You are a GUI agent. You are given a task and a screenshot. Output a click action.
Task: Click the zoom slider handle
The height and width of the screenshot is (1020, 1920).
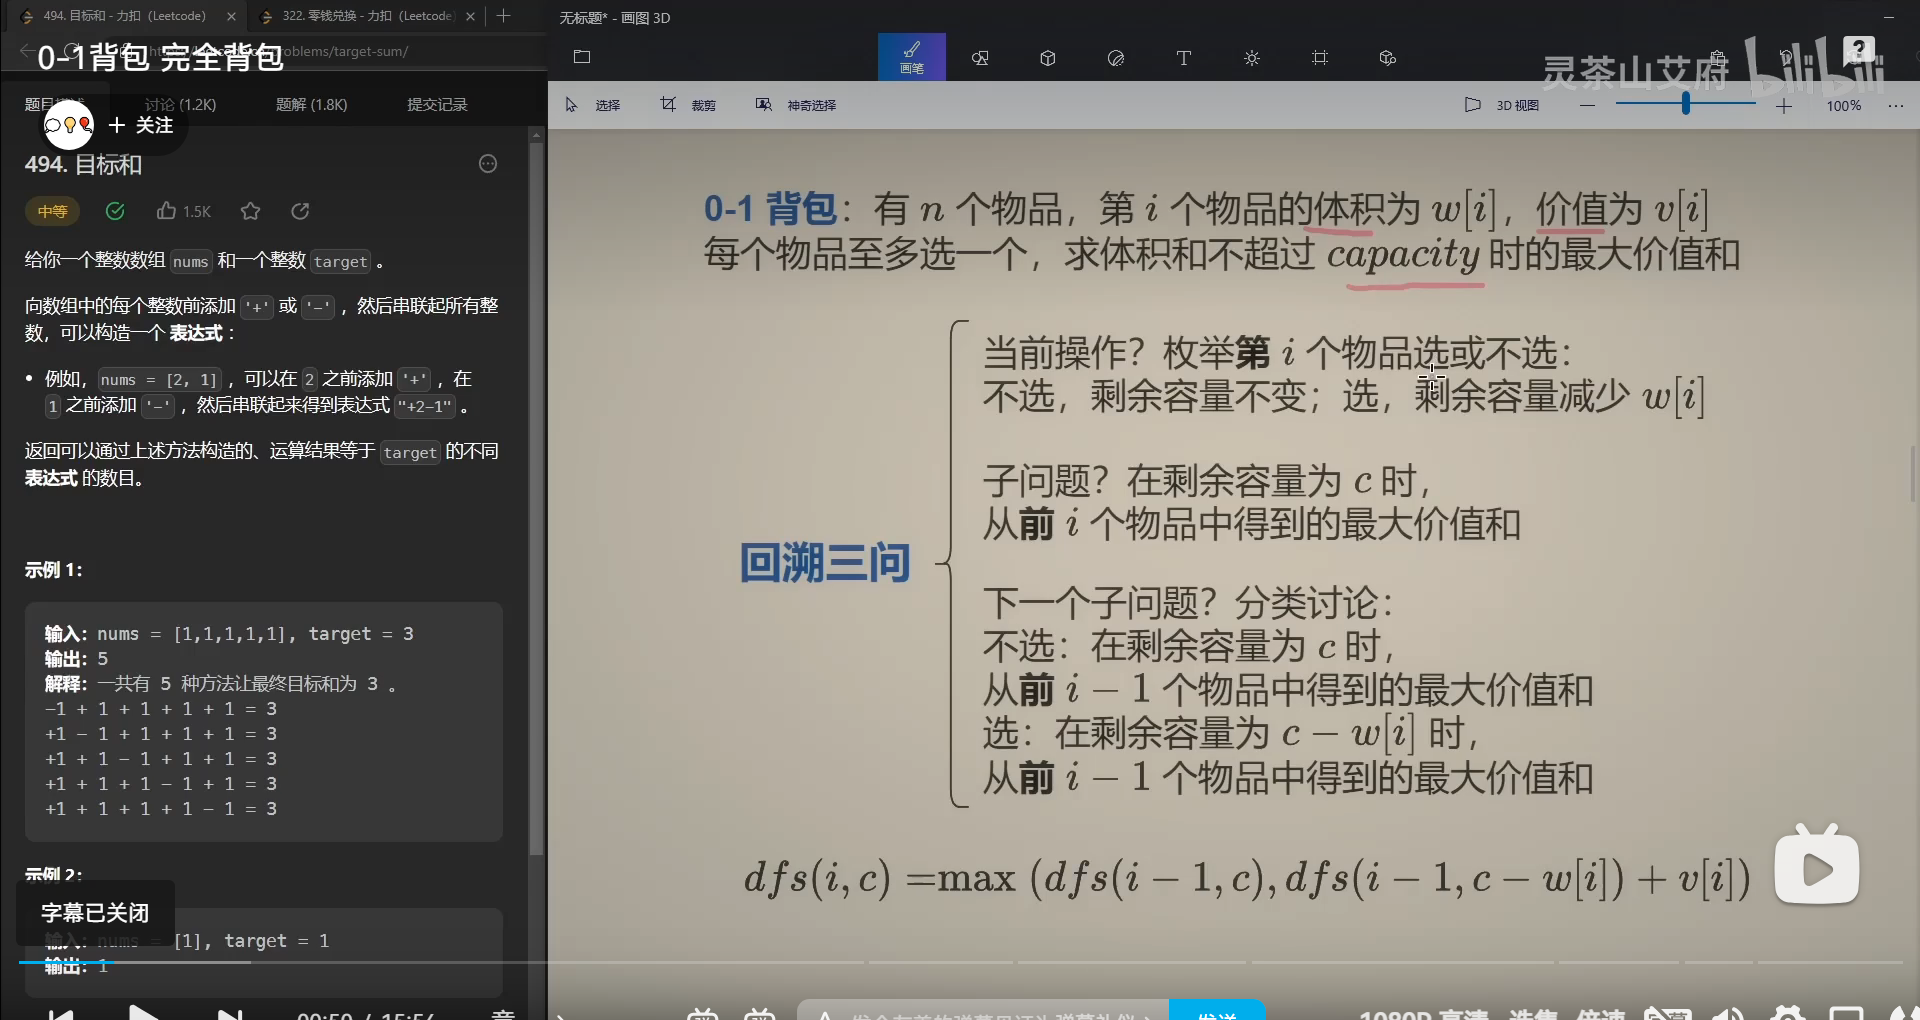pos(1685,104)
